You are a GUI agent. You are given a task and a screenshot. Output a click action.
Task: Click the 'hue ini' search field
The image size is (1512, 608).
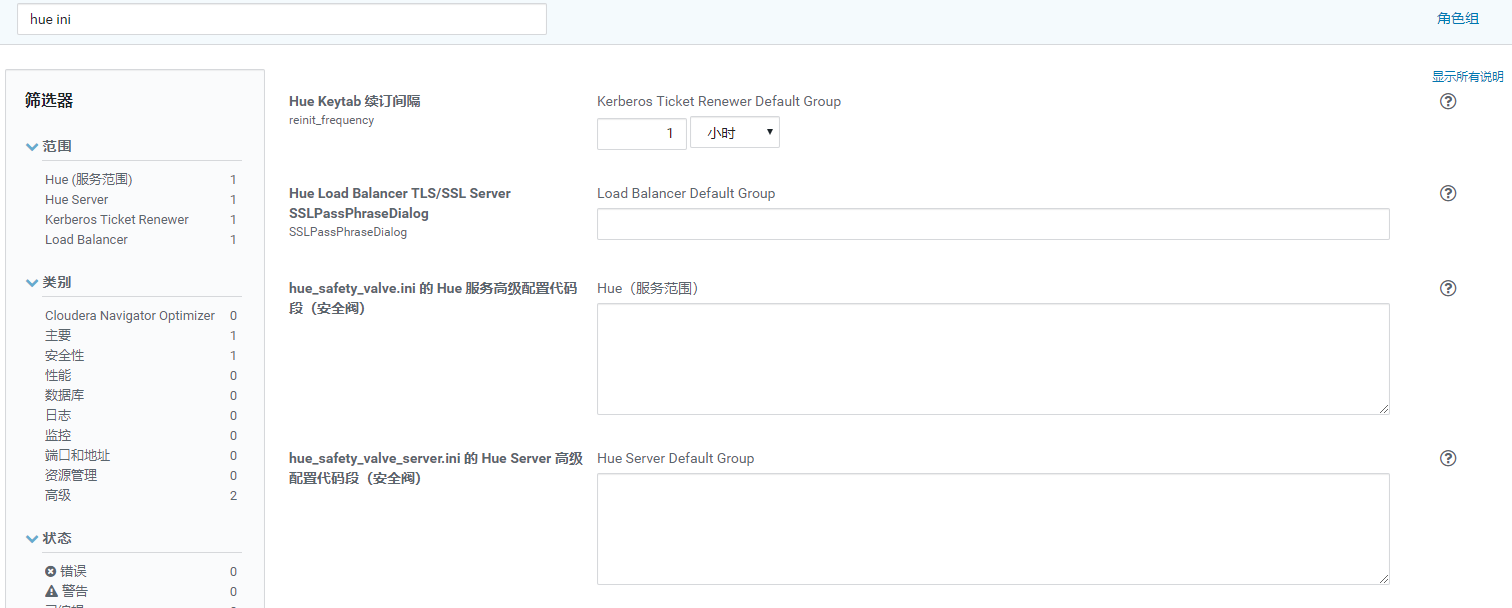coord(282,19)
